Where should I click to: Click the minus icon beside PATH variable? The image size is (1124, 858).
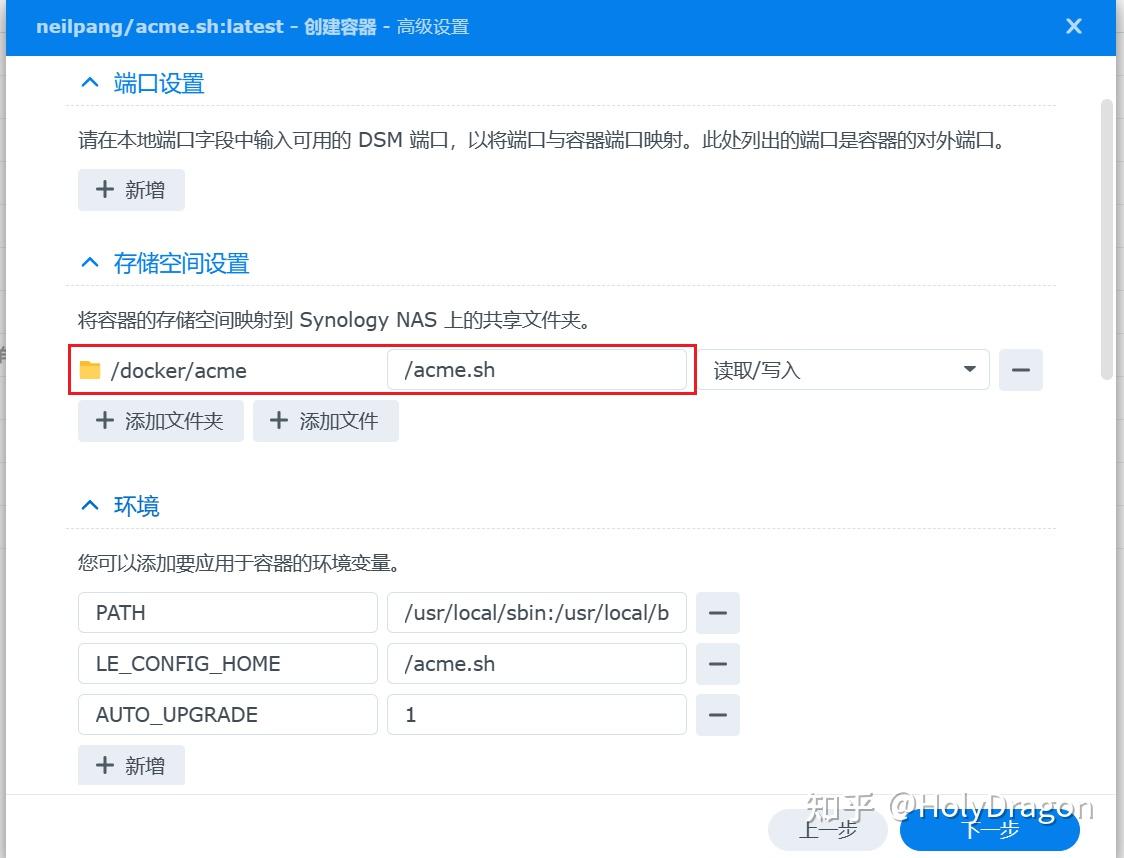[x=717, y=613]
